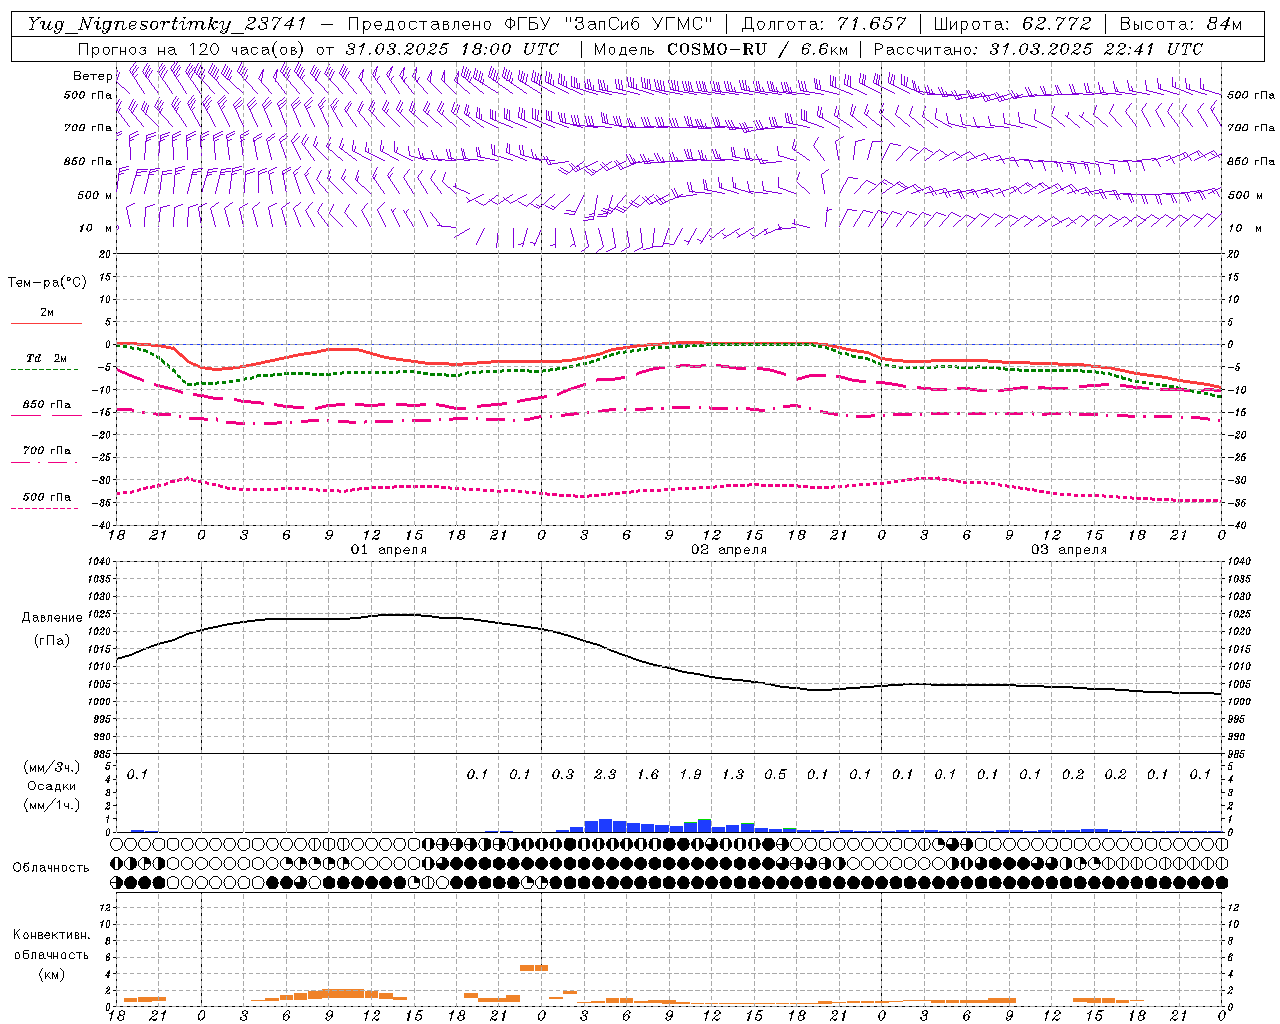Screen dimensions: 1280x1024
Task: Click the Давление panel label
Action: (x=52, y=618)
